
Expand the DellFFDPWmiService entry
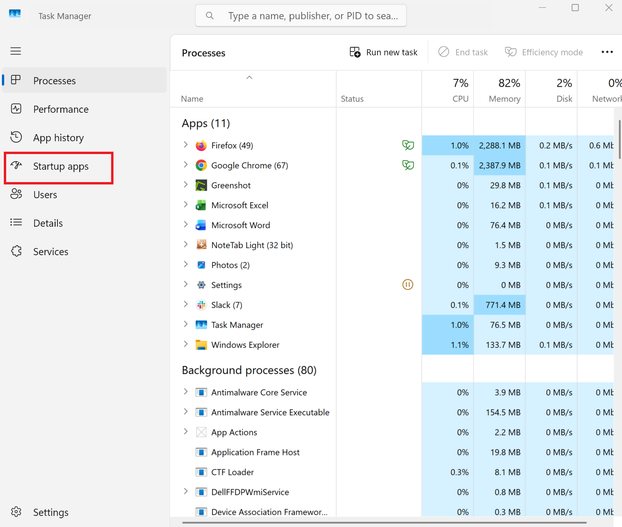point(185,491)
